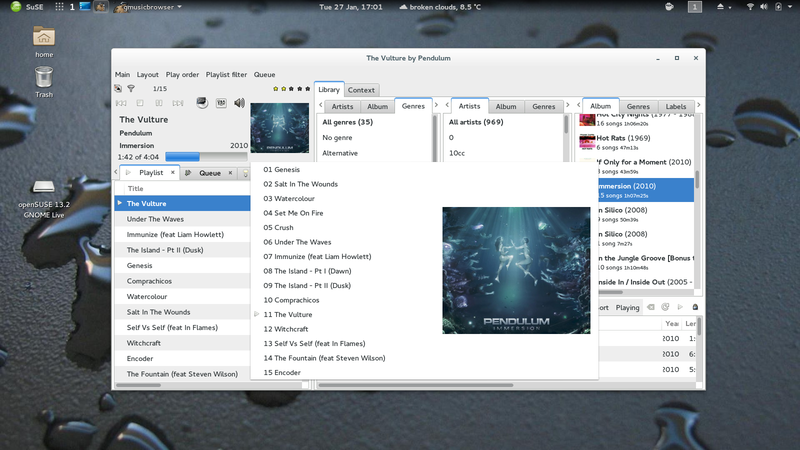
Task: Click the small album cover in the player panel
Action: [280, 128]
